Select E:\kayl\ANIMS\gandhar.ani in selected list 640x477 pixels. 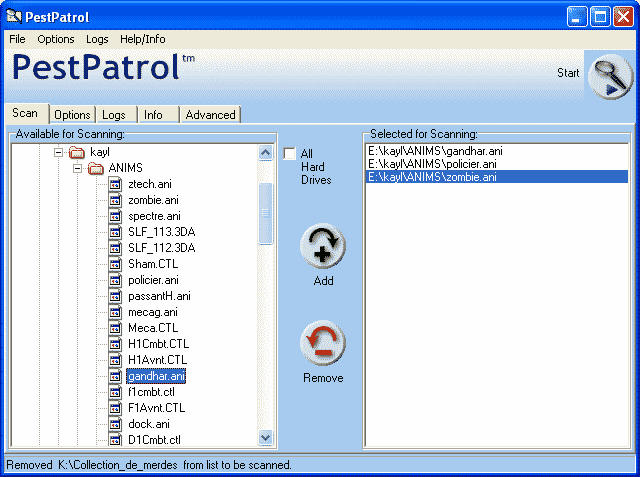[497, 151]
